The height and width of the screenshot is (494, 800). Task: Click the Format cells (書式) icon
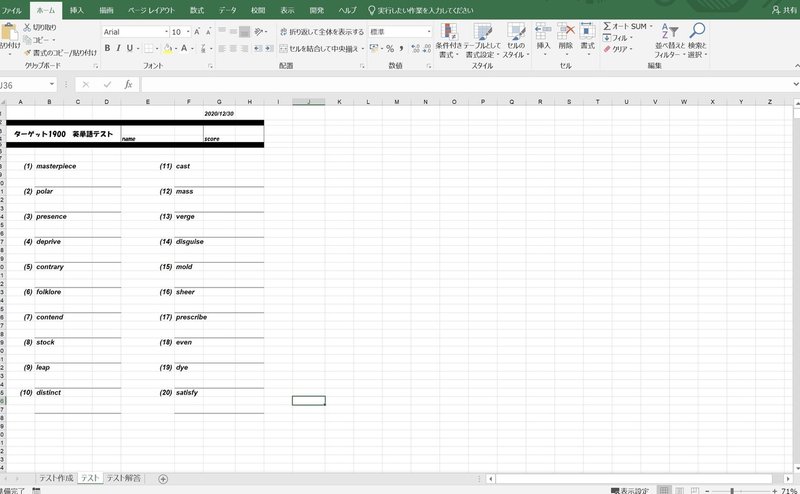click(x=587, y=32)
